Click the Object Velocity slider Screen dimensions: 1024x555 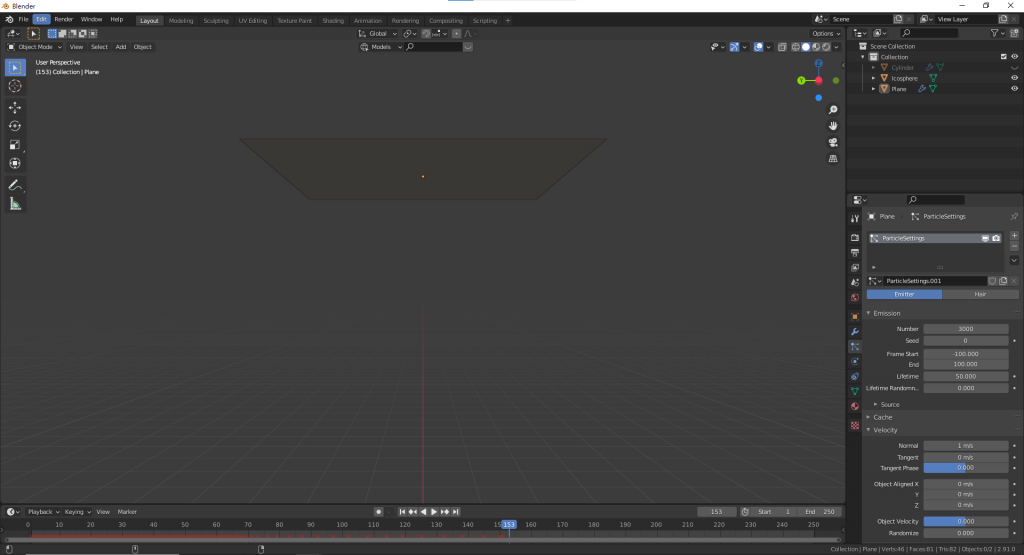pos(966,522)
